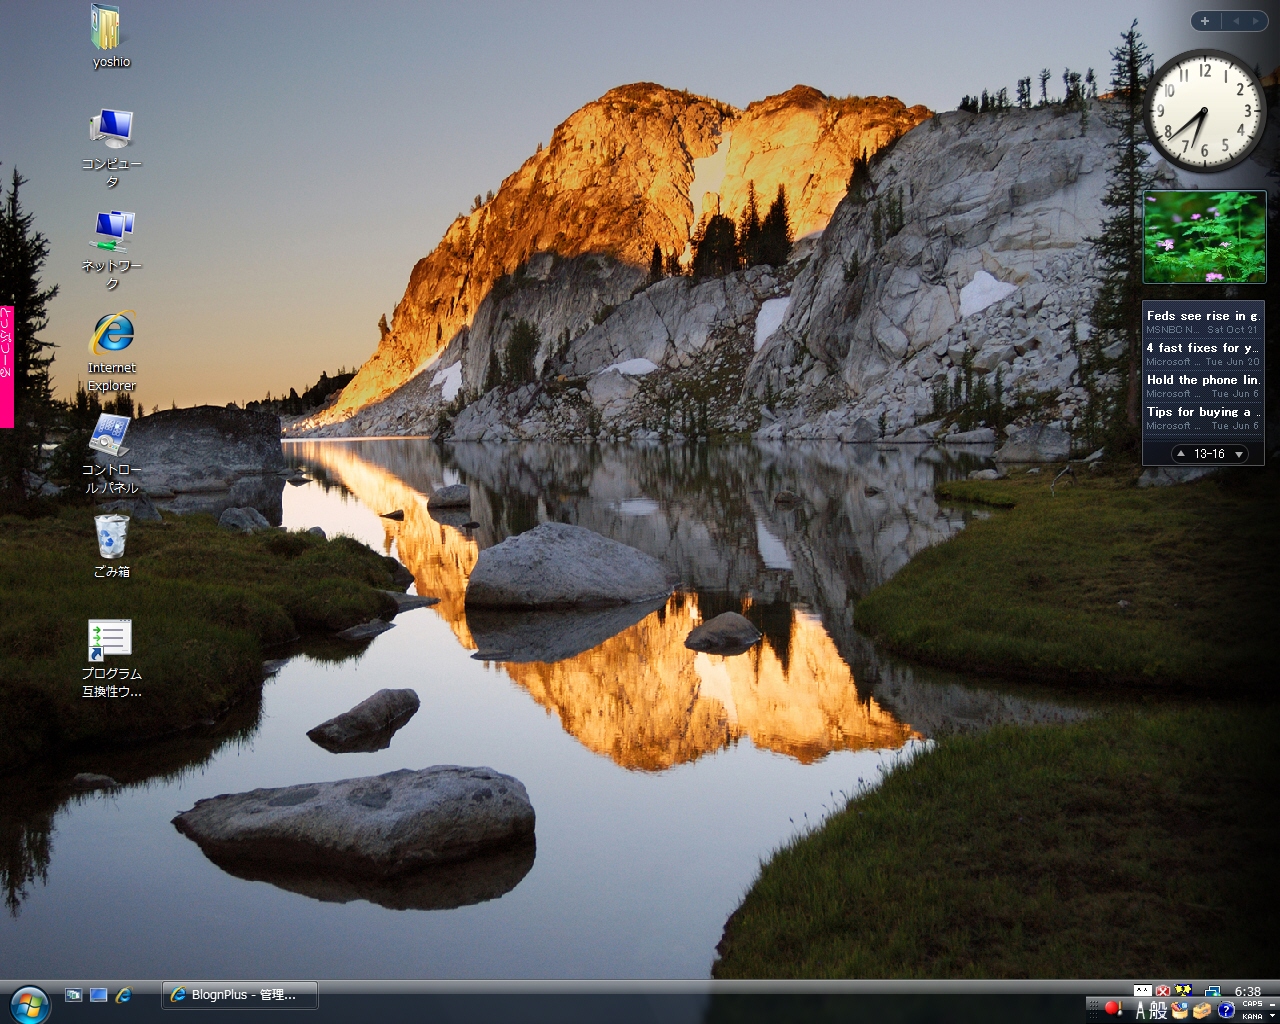The height and width of the screenshot is (1024, 1280).
Task: Launch Internet Explorer from Quick Launch
Action: tap(124, 995)
